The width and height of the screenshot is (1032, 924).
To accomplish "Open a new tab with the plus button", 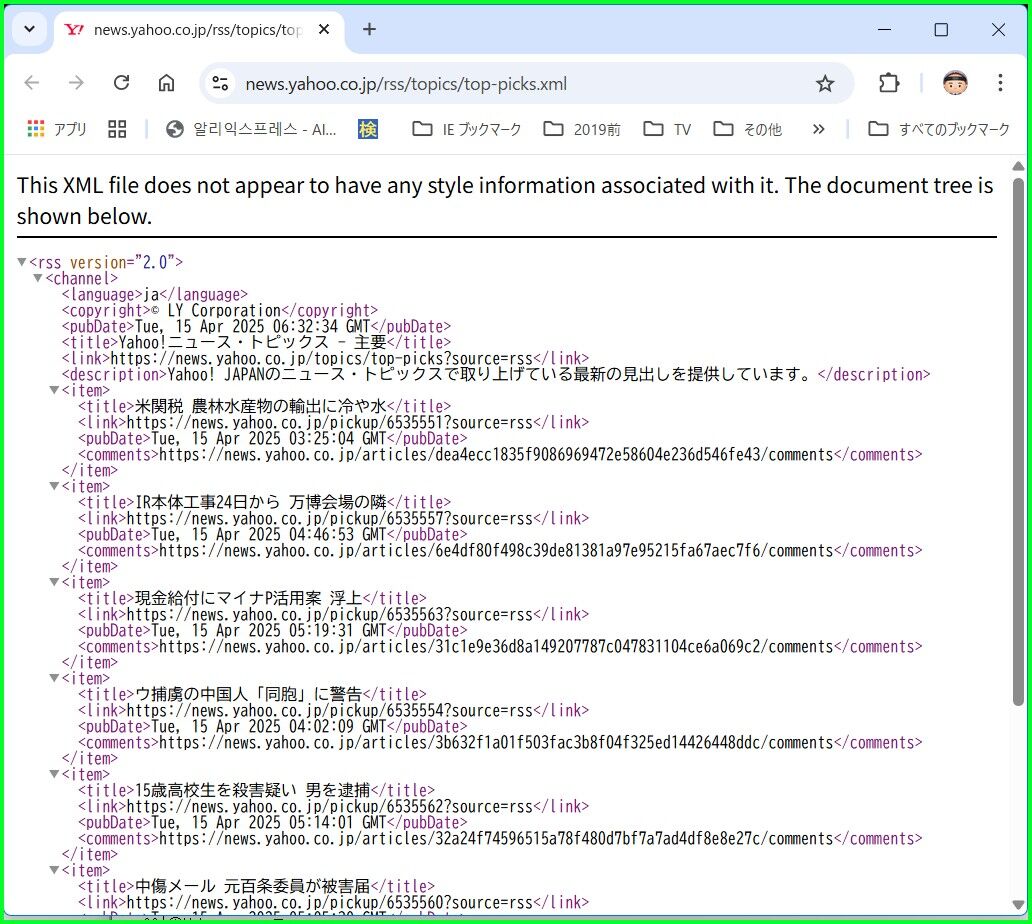I will 369,29.
